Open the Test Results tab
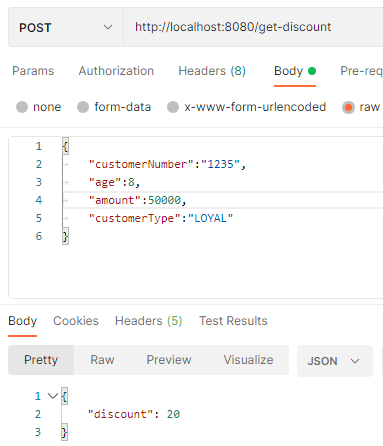This screenshot has width=383, height=446. point(233,321)
